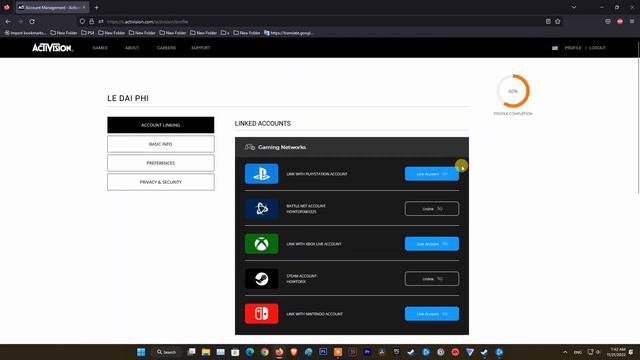Click Link Account for Nintendo

tap(432, 314)
